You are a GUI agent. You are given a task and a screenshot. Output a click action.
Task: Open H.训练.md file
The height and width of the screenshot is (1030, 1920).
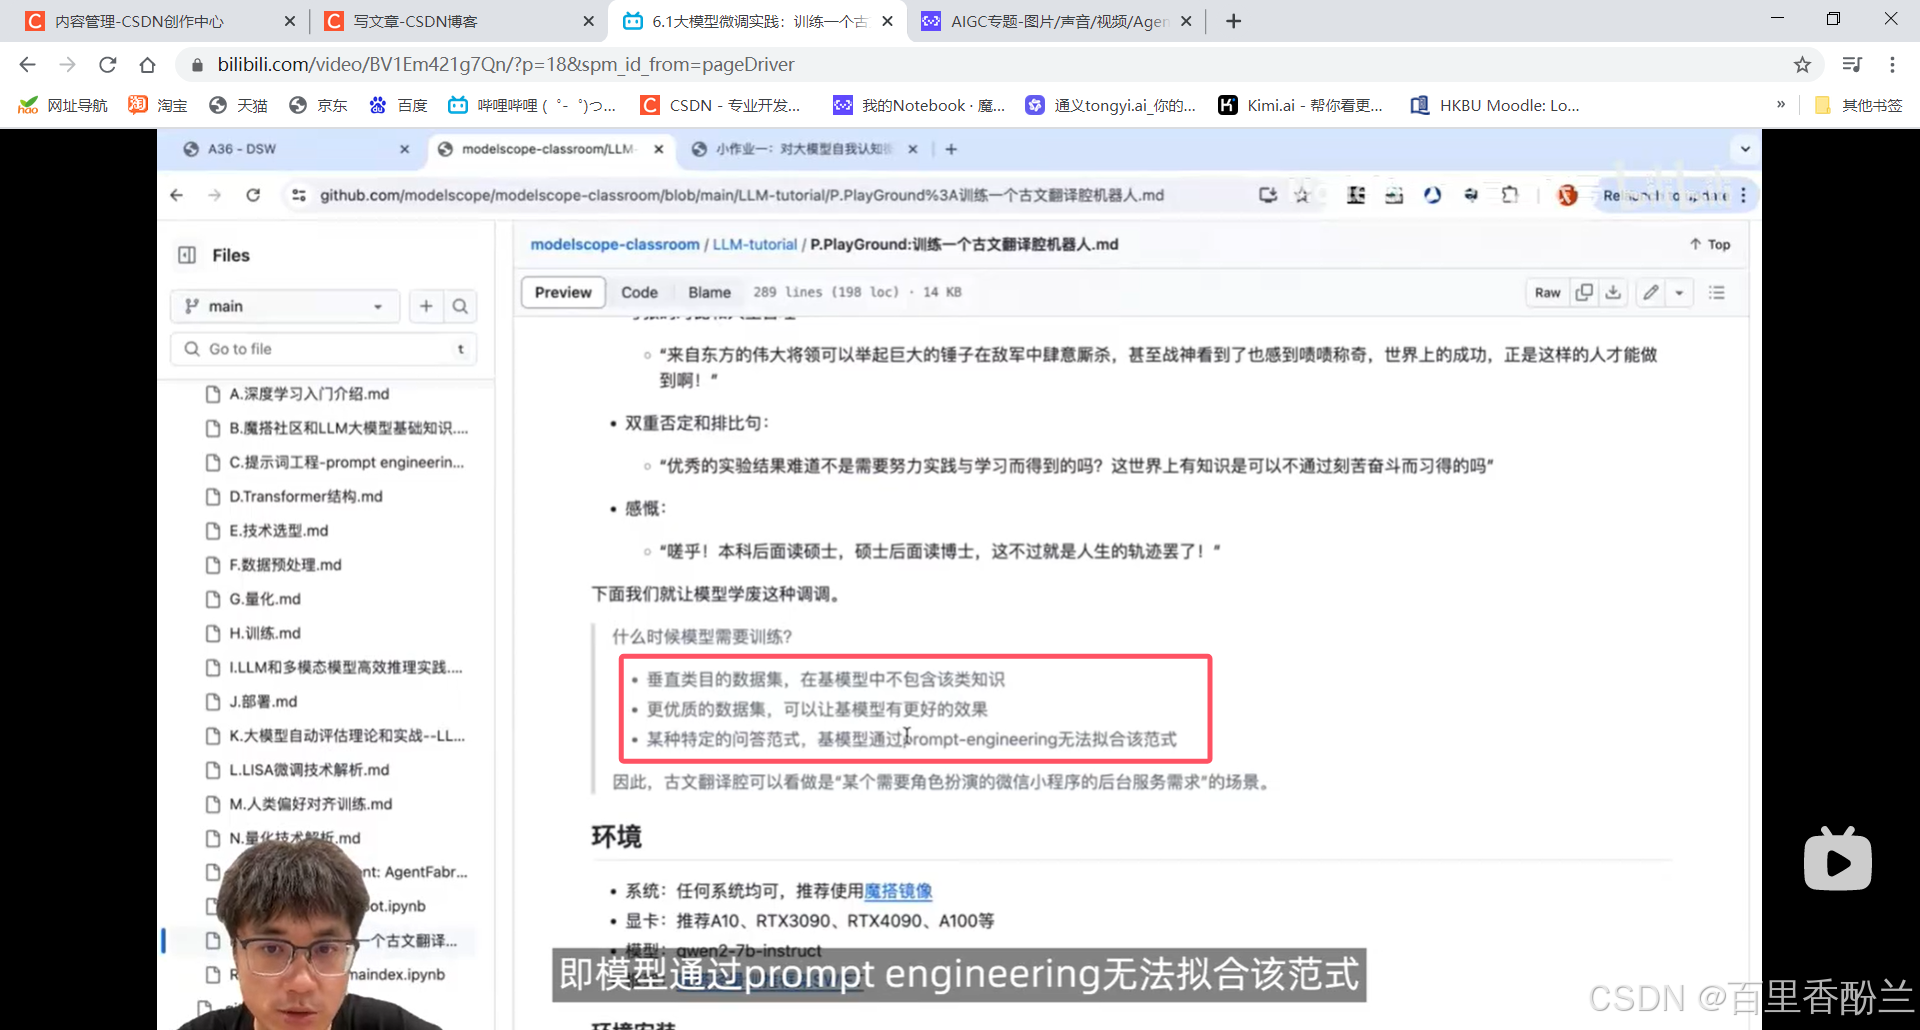(265, 633)
